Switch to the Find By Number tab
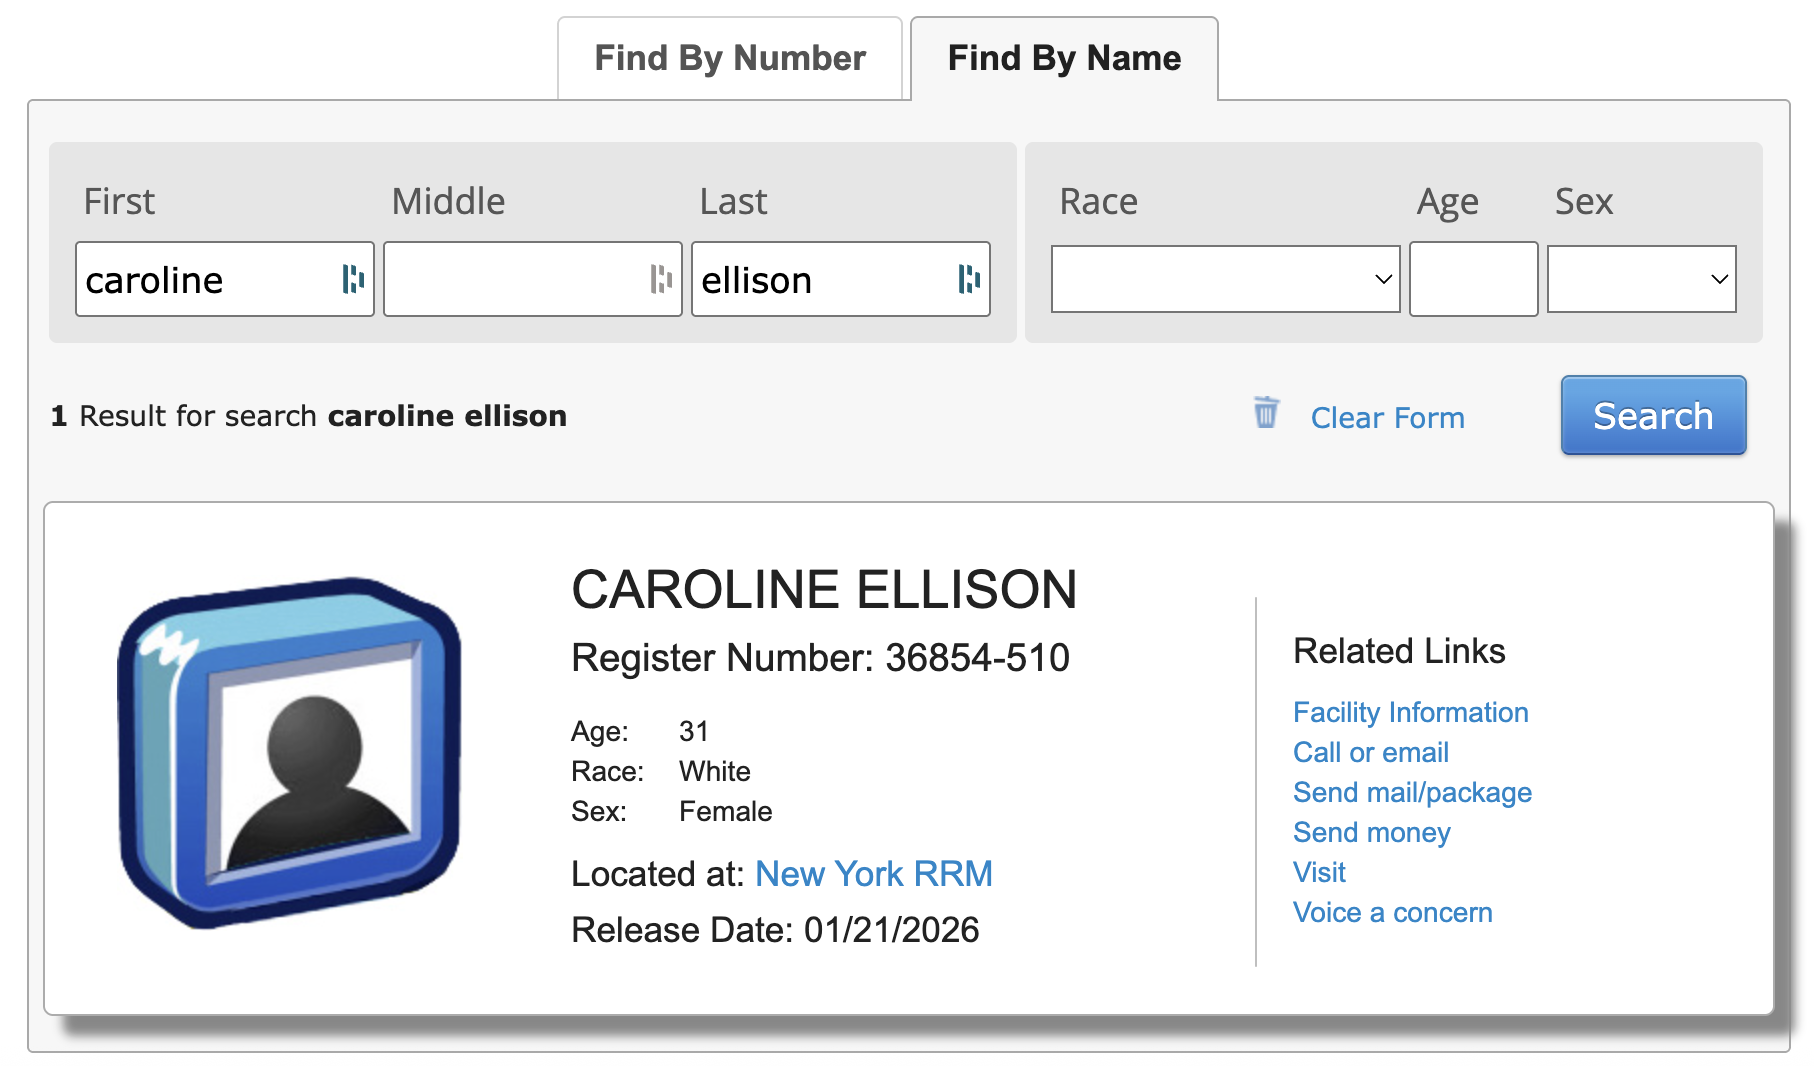Image resolution: width=1814 pixels, height=1066 pixels. tap(729, 58)
